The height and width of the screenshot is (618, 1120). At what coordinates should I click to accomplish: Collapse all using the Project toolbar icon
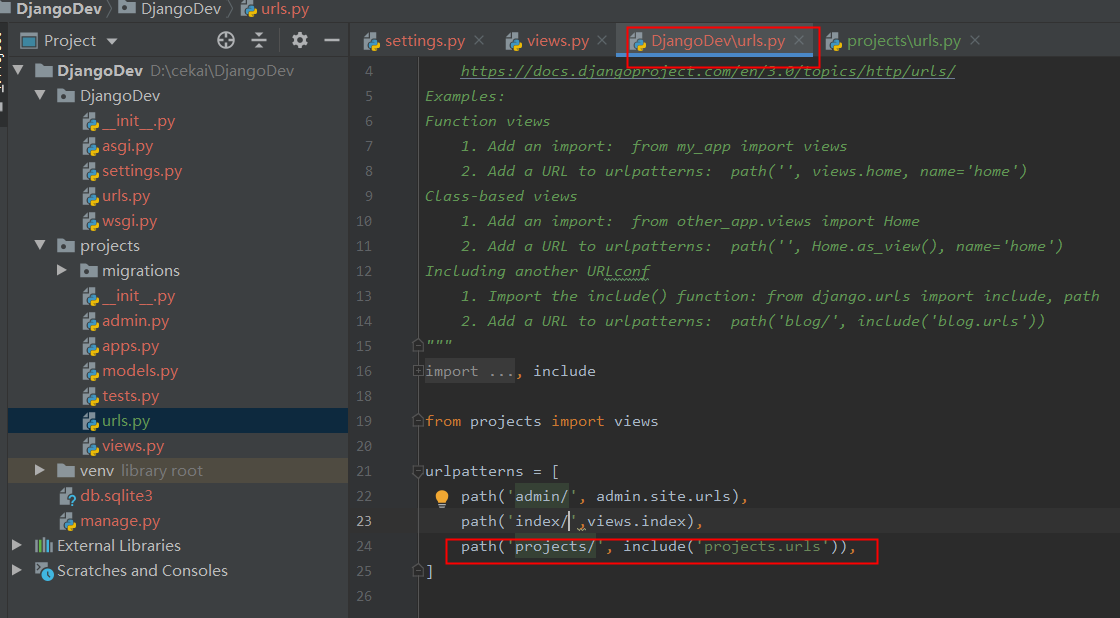click(x=259, y=41)
